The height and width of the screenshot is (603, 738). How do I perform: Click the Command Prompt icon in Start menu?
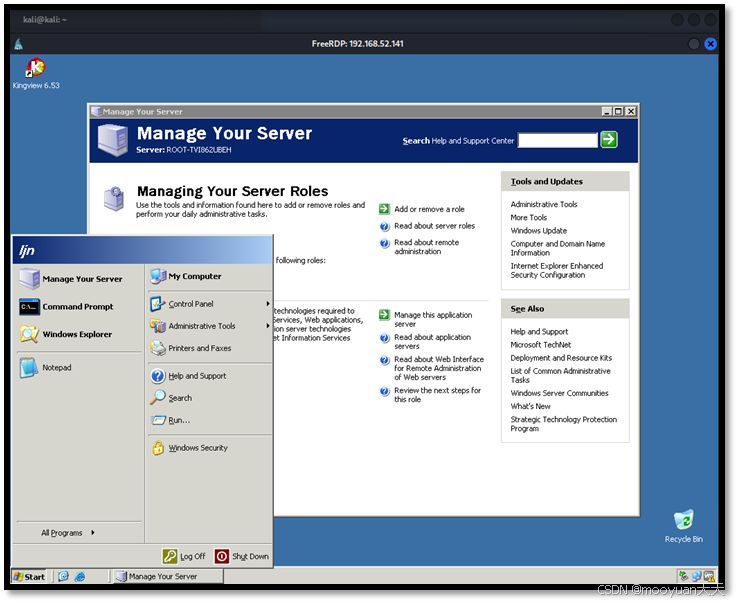pos(29,306)
